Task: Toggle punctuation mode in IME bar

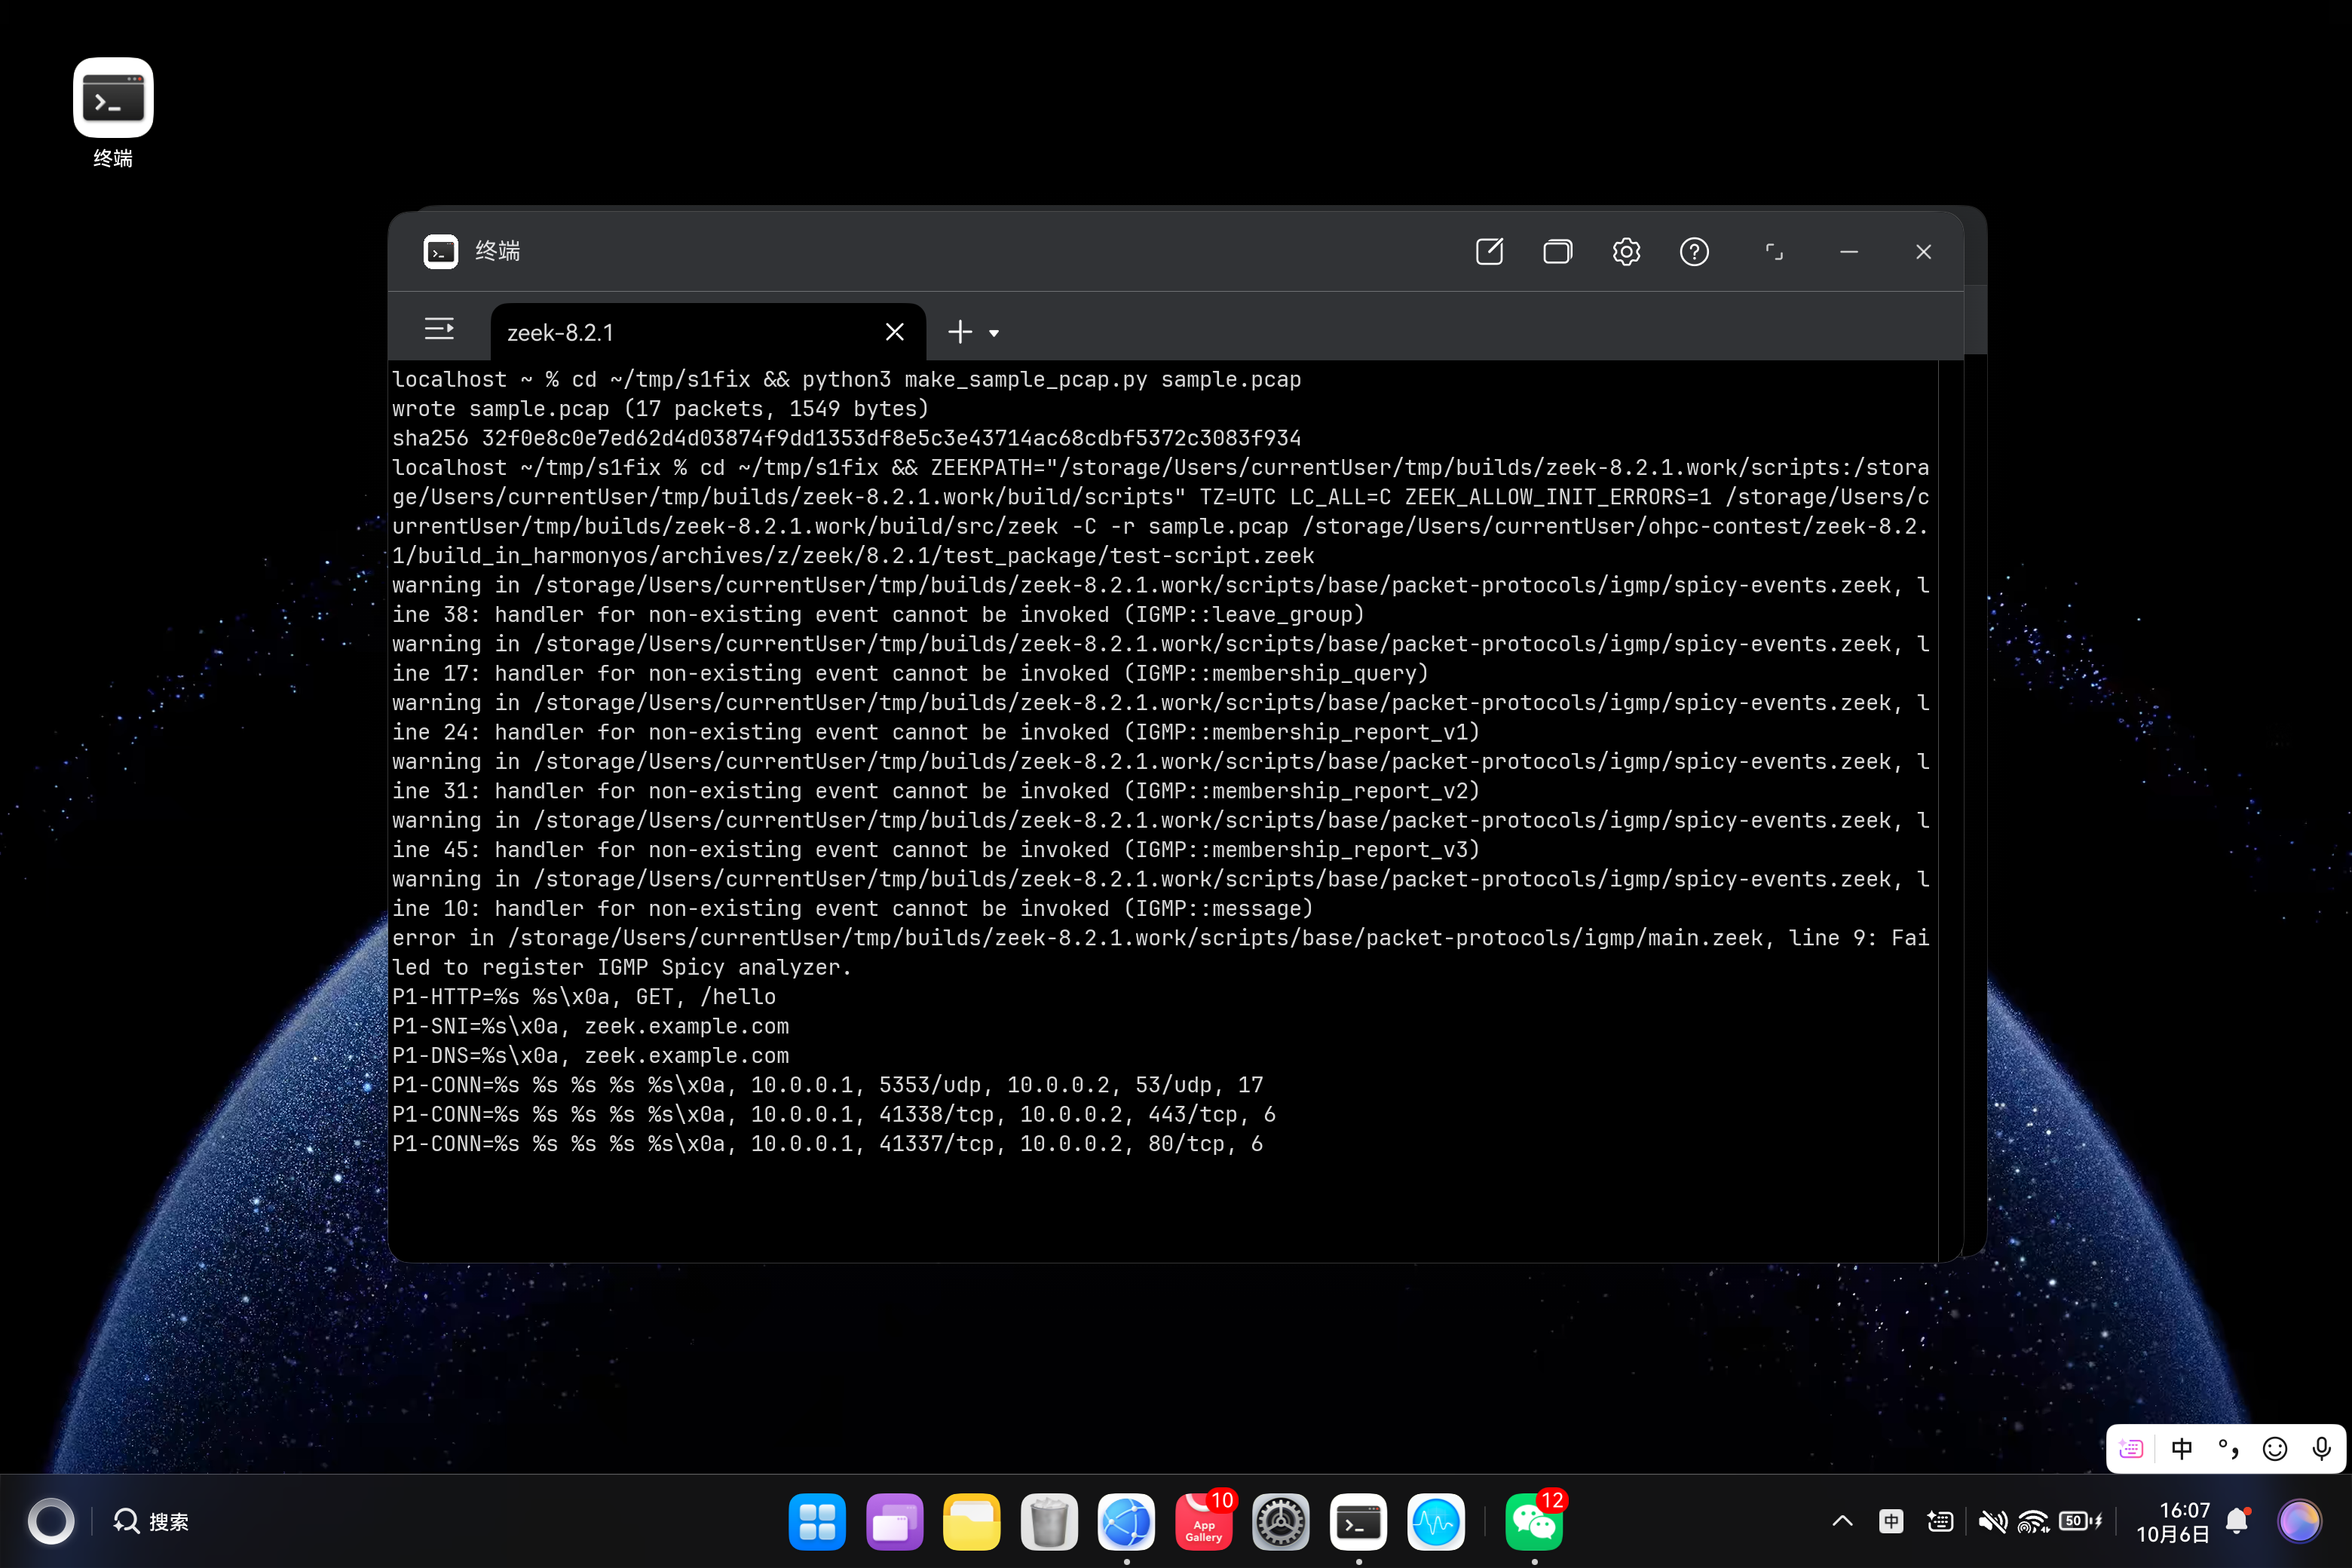Action: click(2228, 1448)
